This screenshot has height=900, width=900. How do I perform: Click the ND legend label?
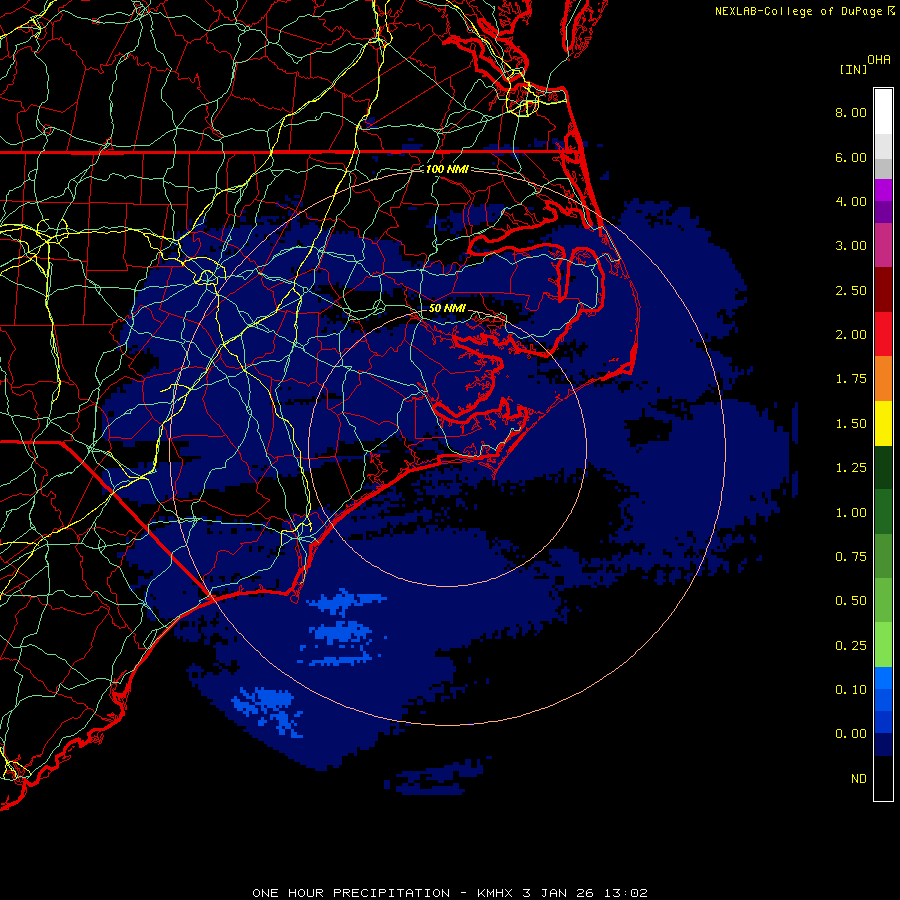pos(859,779)
